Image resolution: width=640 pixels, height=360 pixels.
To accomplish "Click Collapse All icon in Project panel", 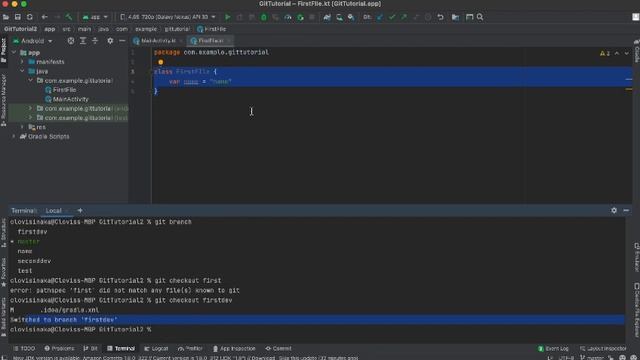I will [95, 41].
